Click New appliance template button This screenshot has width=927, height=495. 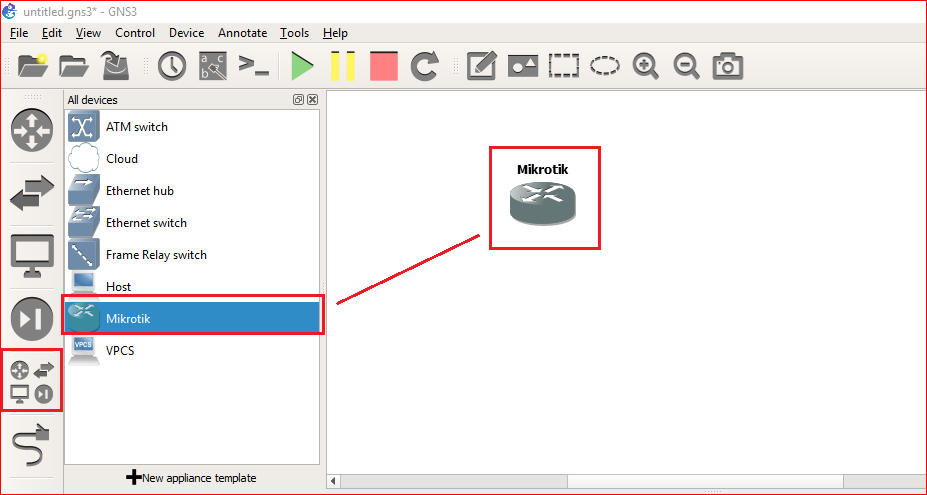click(x=192, y=478)
